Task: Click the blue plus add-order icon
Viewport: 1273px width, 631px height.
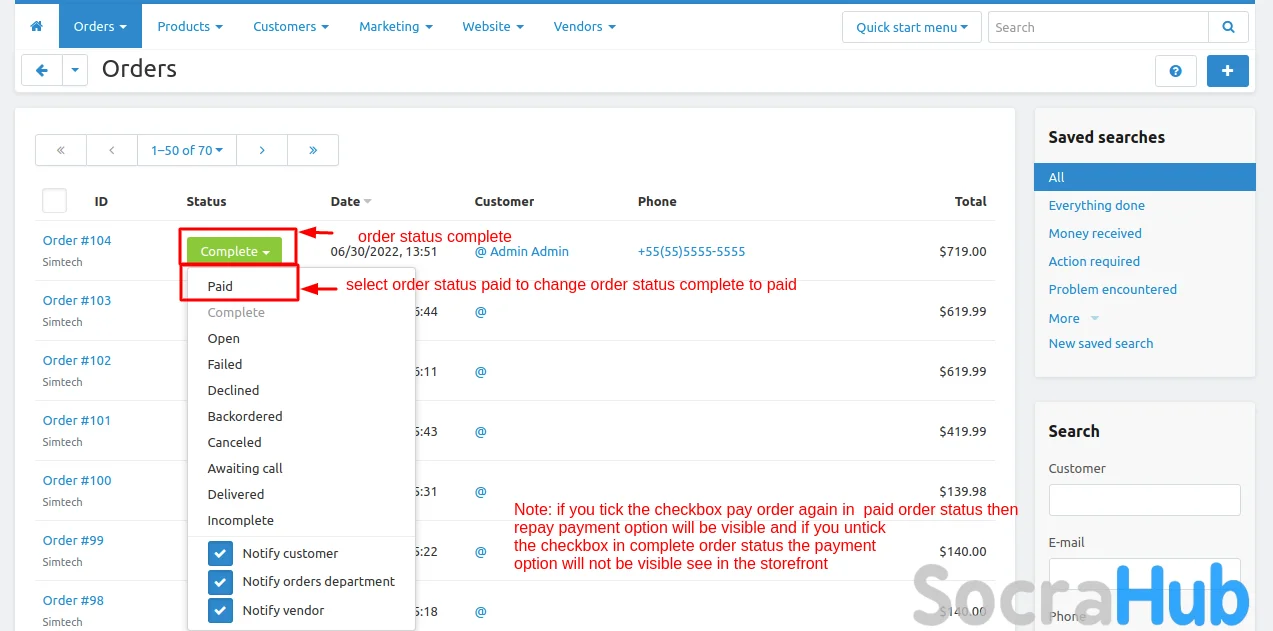Action: 1227,71
